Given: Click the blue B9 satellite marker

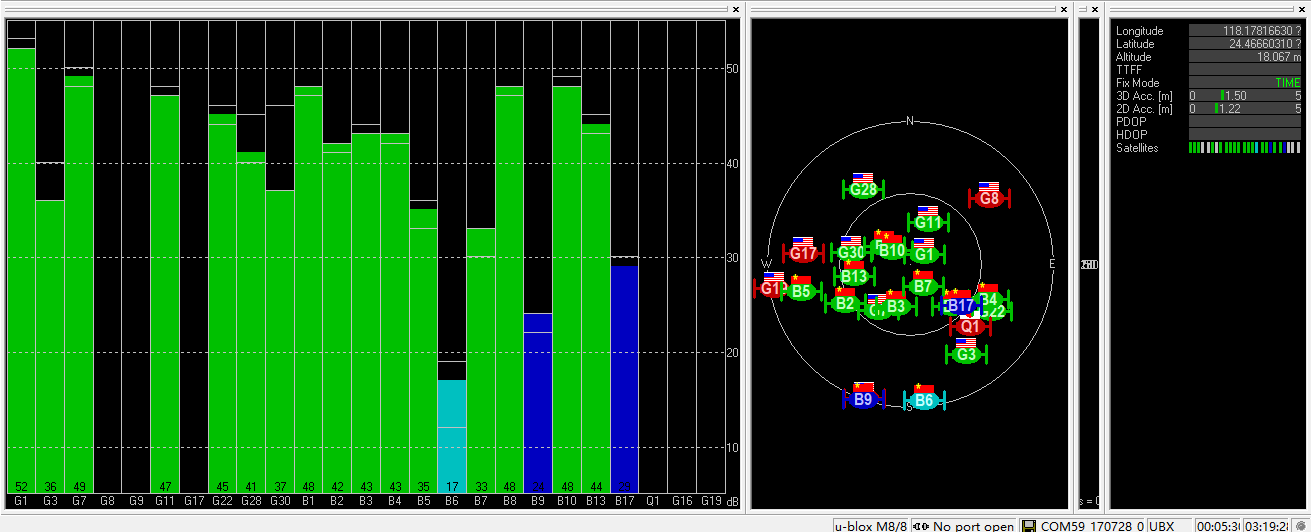Looking at the screenshot, I should pyautogui.click(x=863, y=399).
